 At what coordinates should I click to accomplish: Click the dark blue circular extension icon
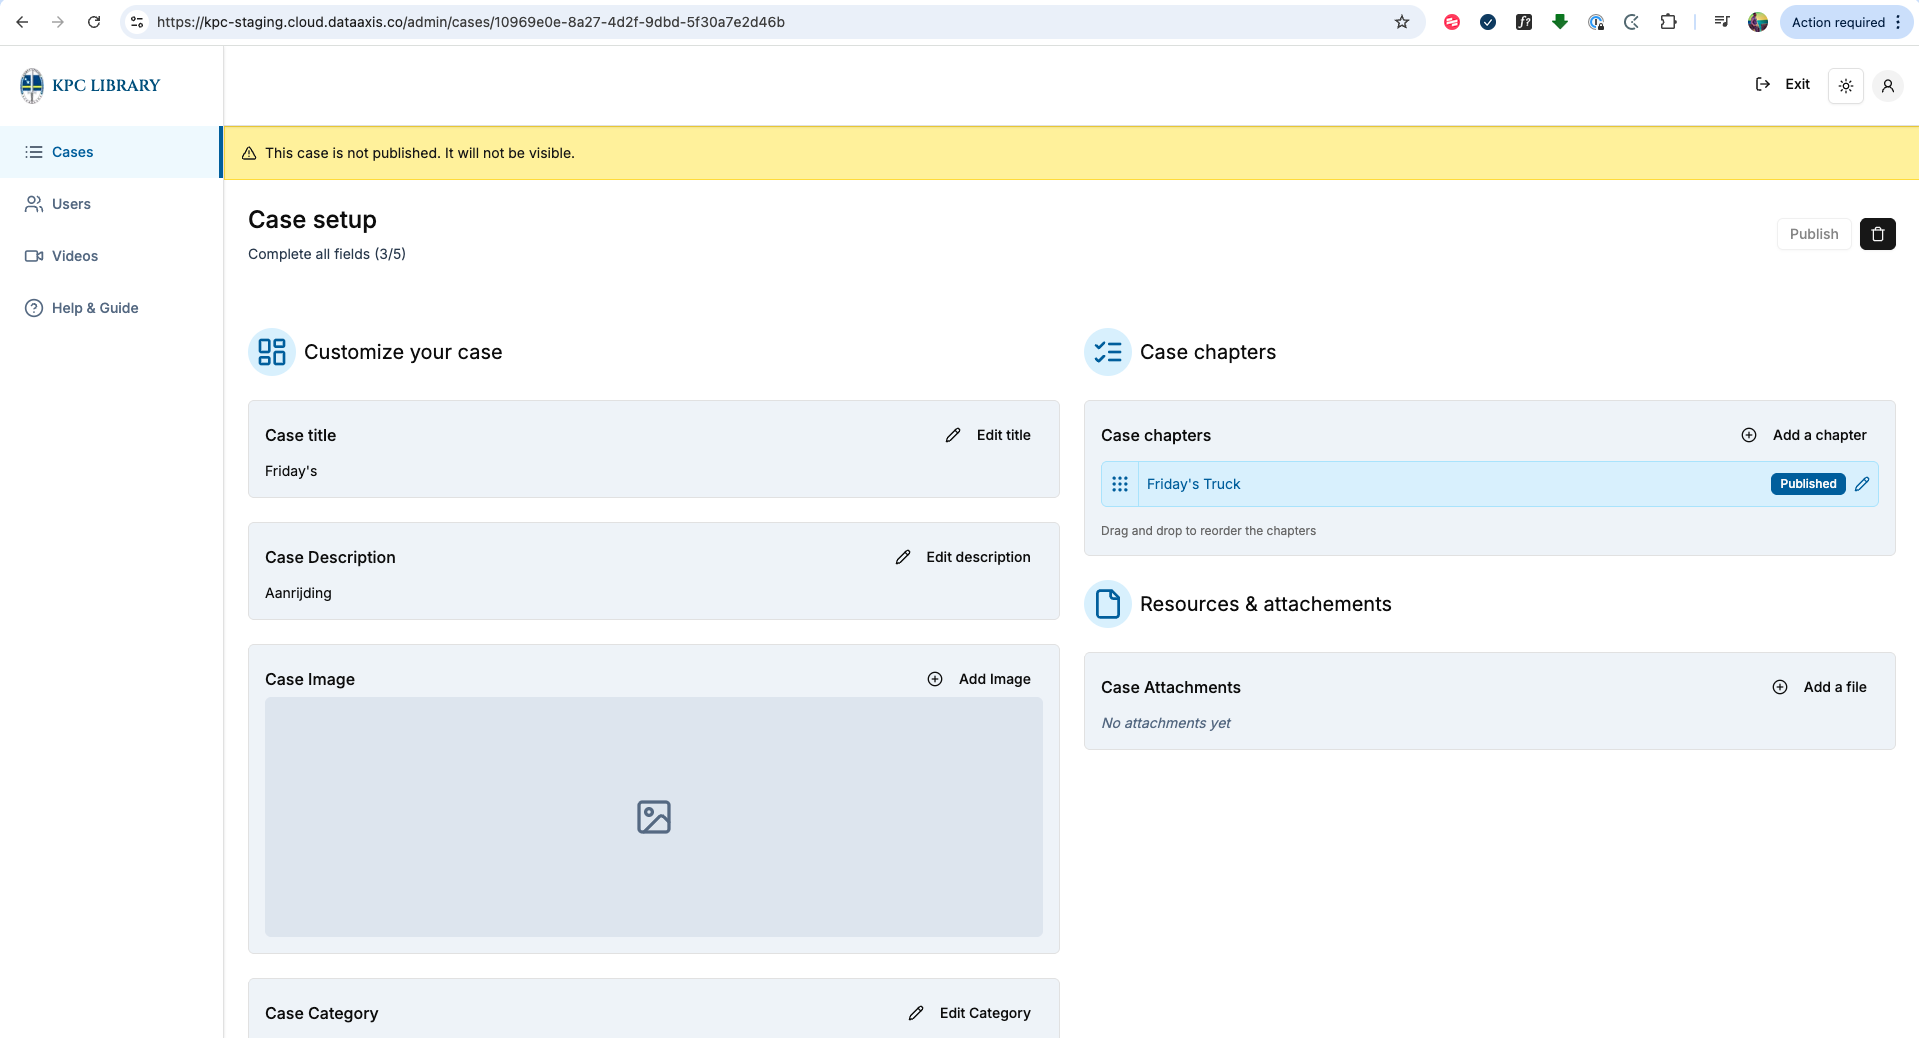click(x=1488, y=22)
